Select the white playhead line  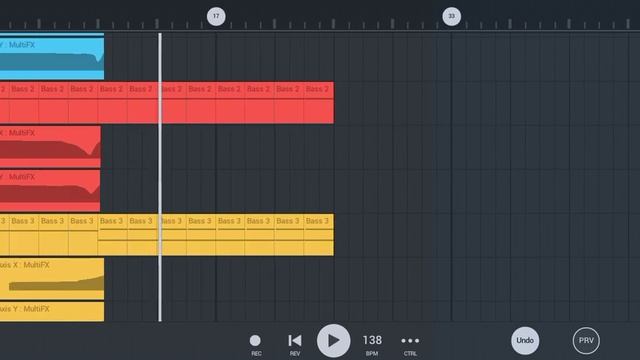(x=160, y=177)
